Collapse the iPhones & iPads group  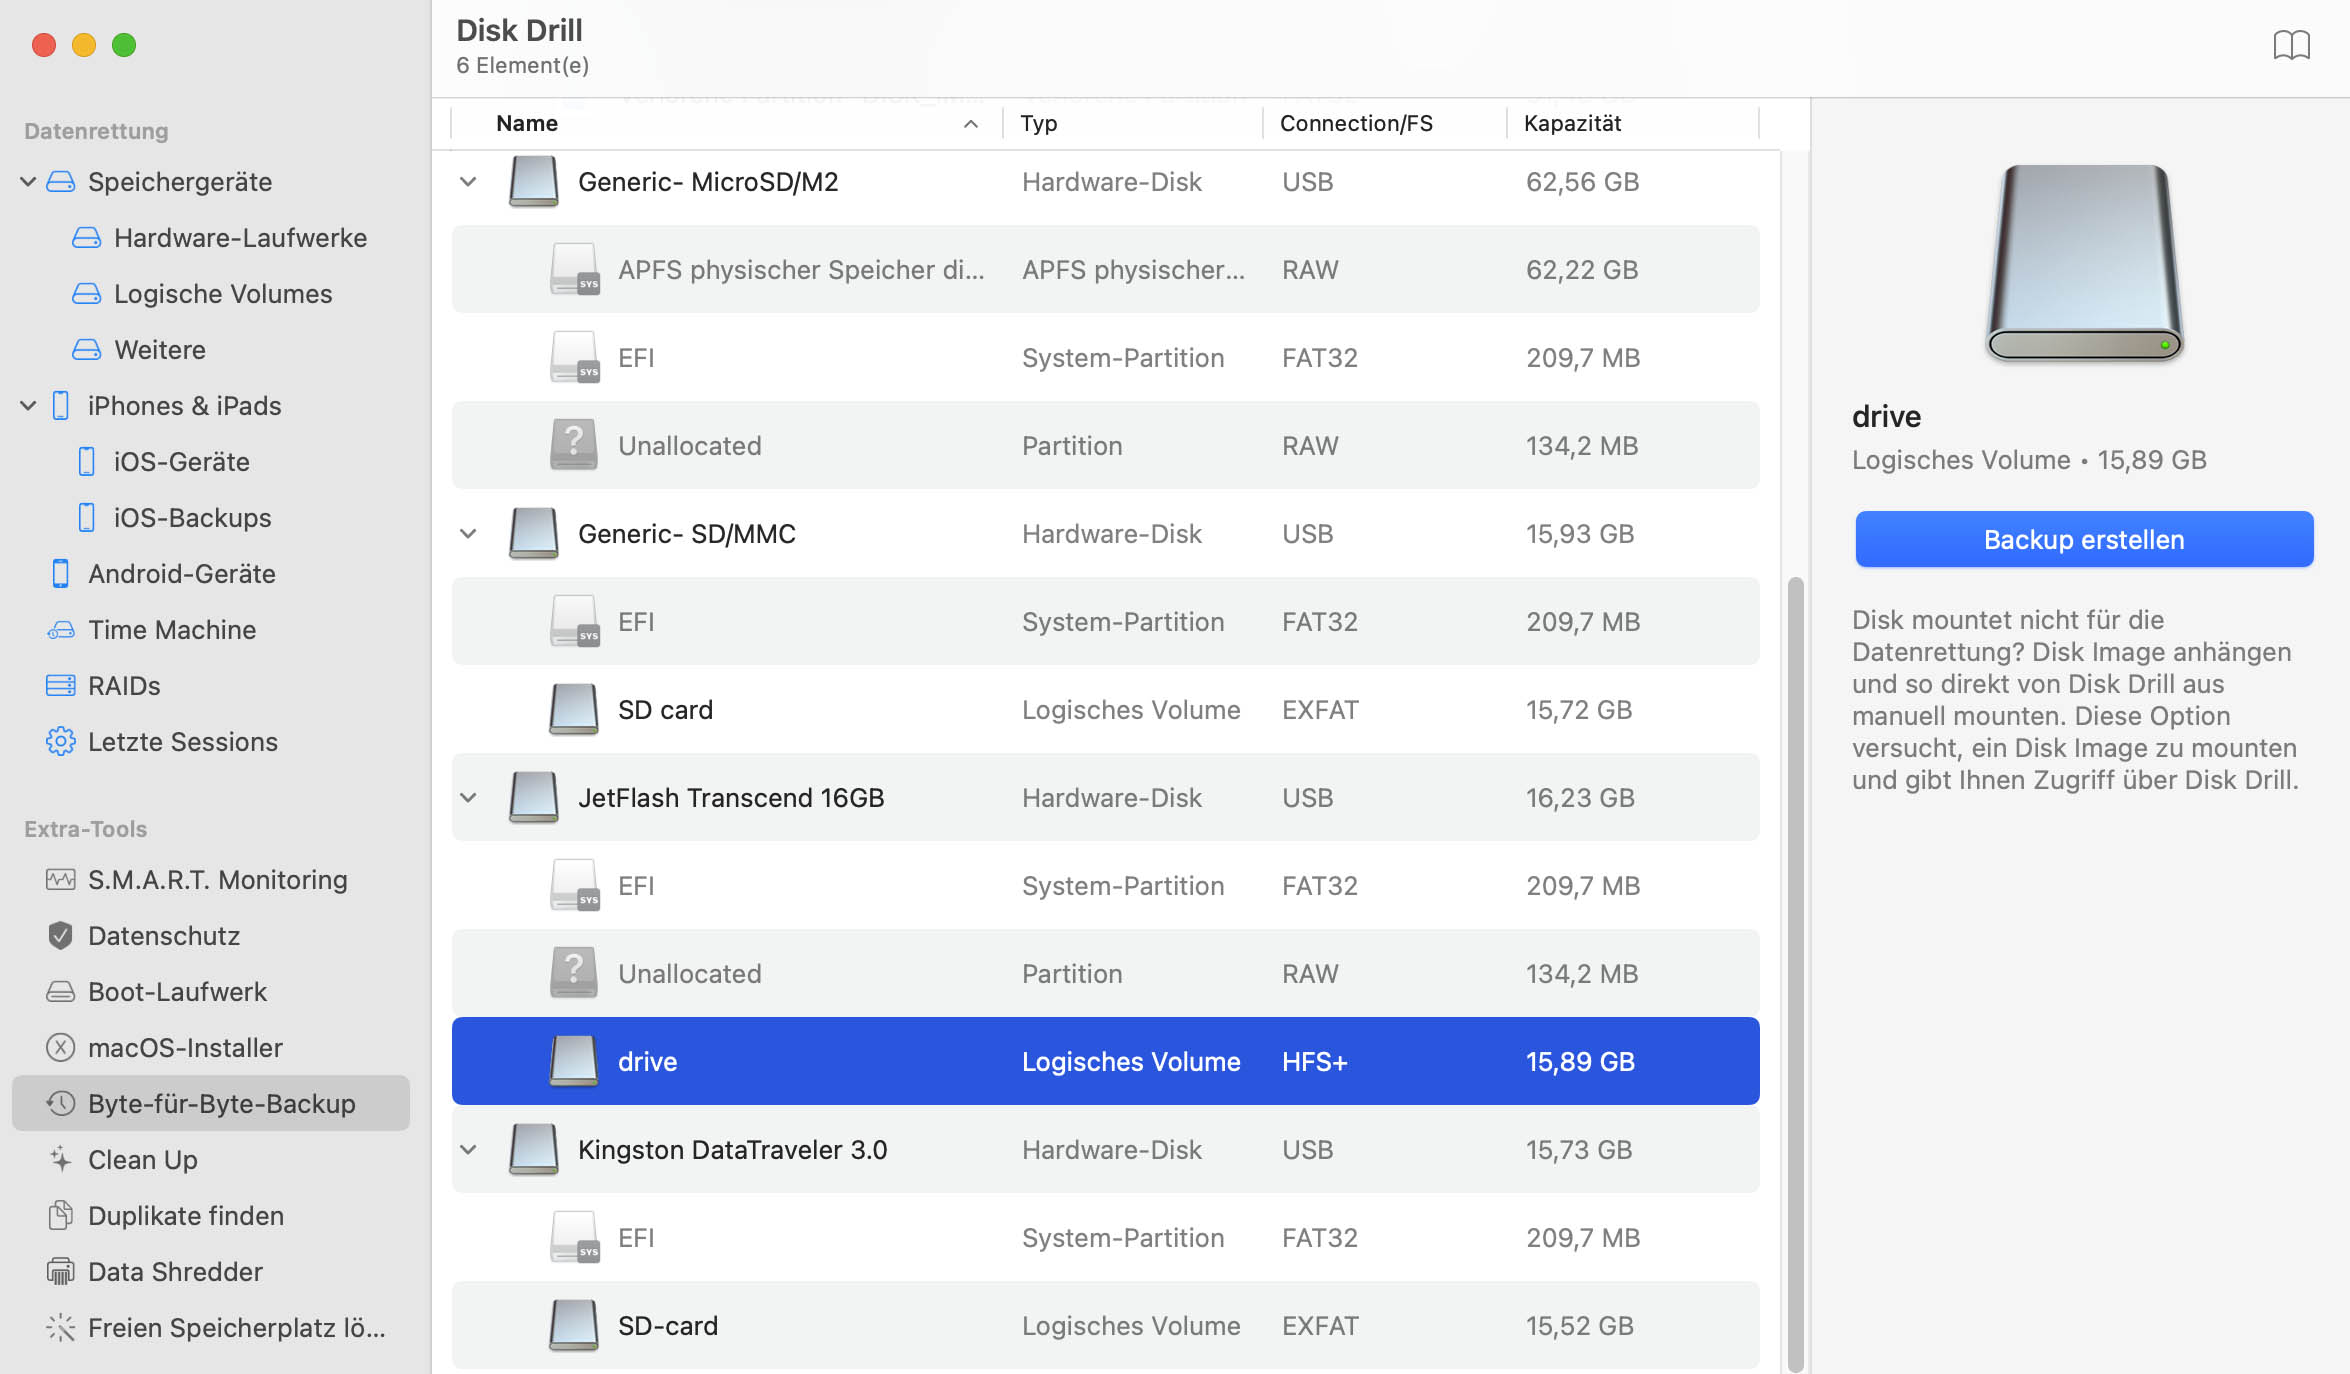(x=28, y=406)
